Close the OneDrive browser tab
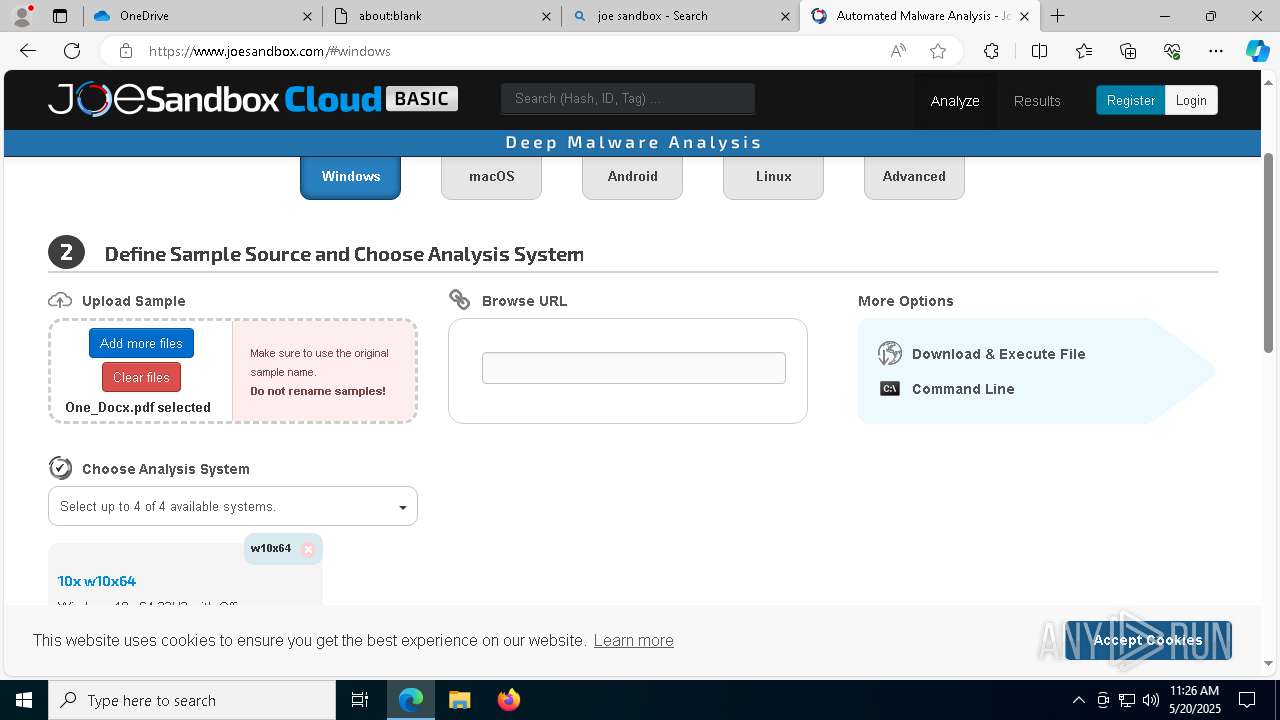 pos(308,16)
